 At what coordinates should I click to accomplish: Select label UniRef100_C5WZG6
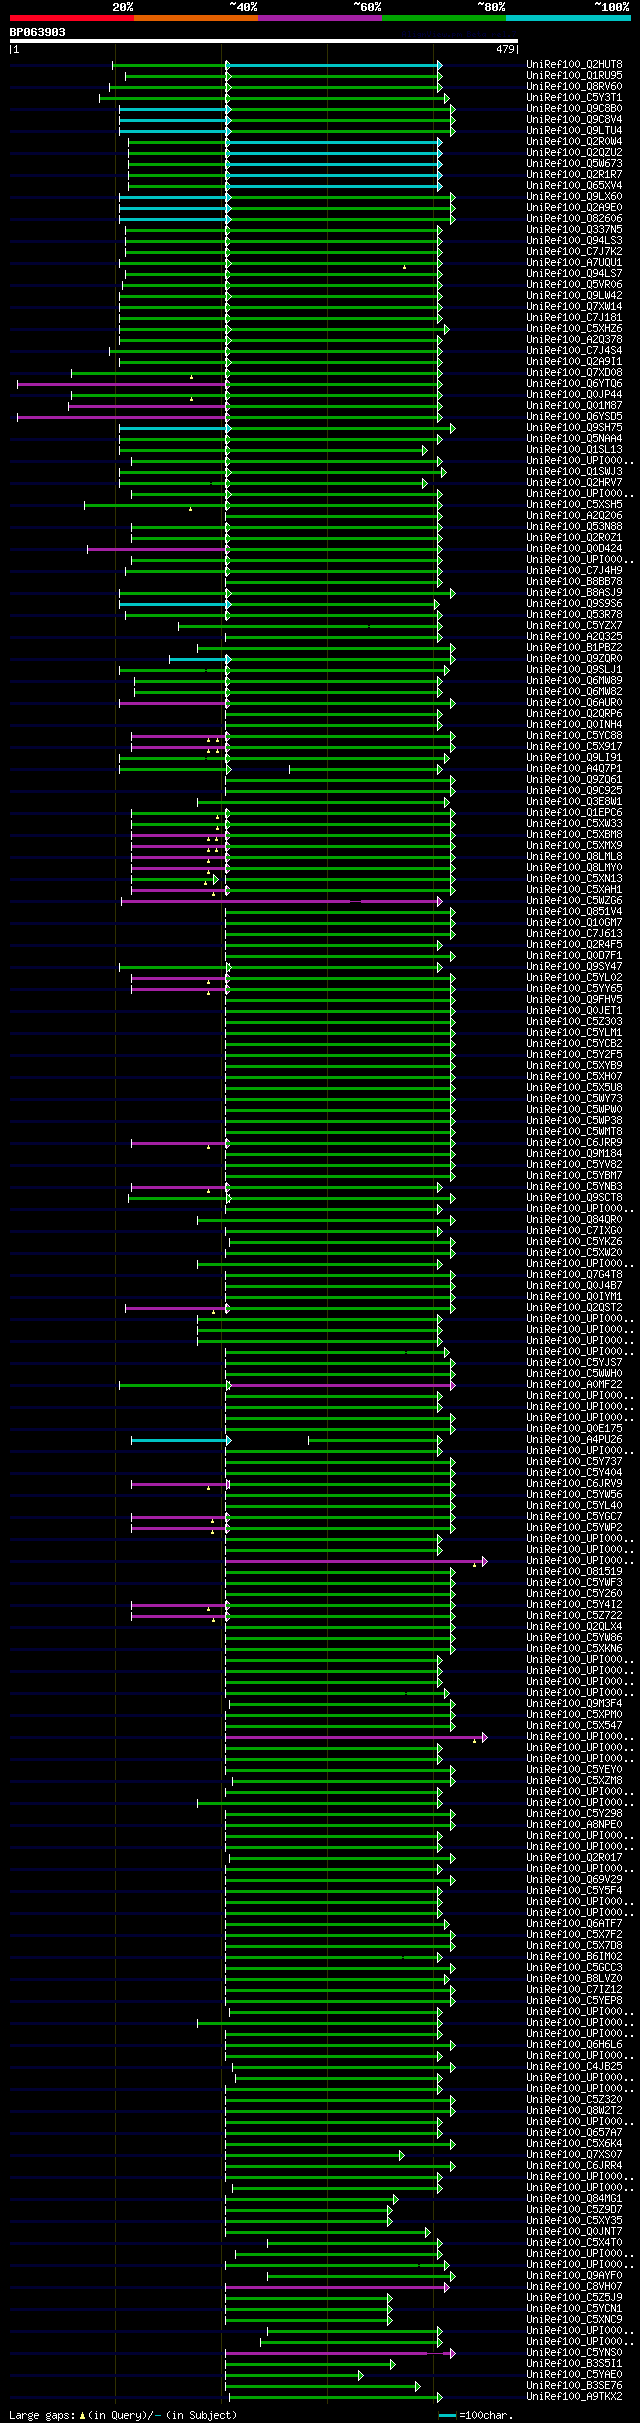(574, 901)
